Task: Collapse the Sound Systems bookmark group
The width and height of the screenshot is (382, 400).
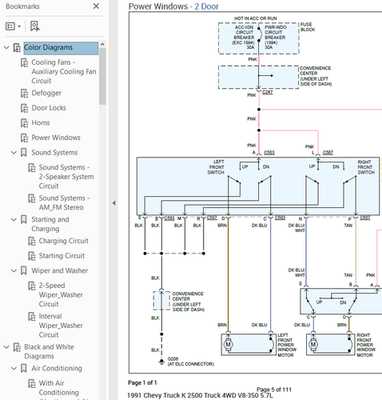Action: coord(14,153)
